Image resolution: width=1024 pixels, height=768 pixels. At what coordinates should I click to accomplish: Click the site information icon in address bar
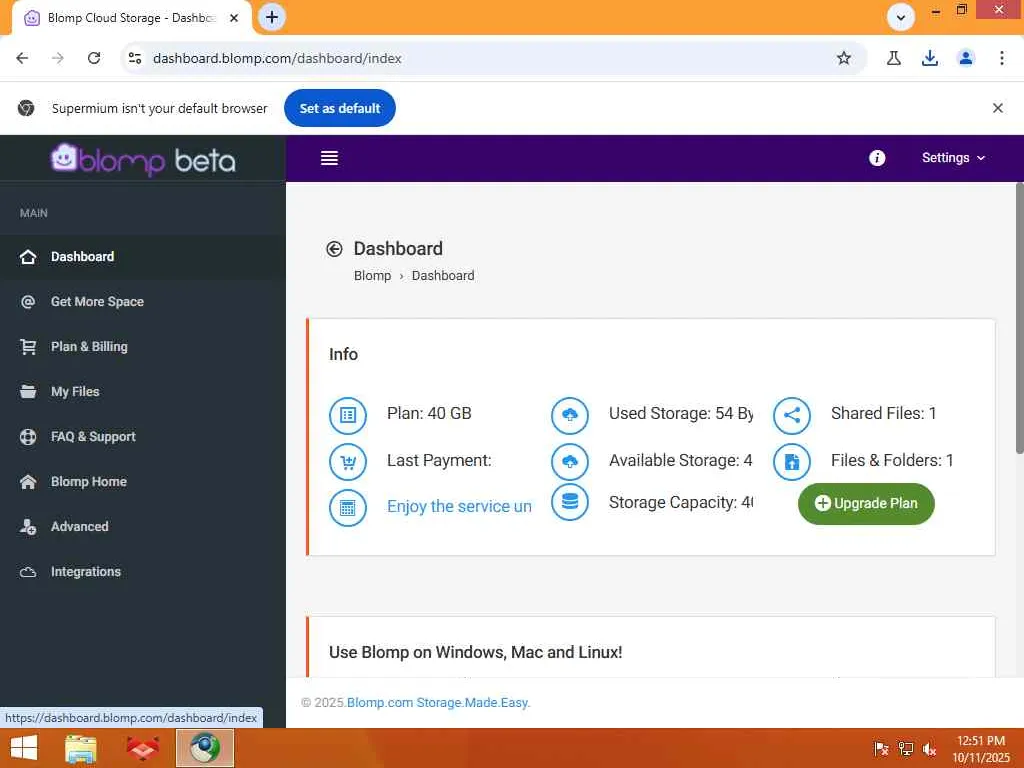[135, 58]
